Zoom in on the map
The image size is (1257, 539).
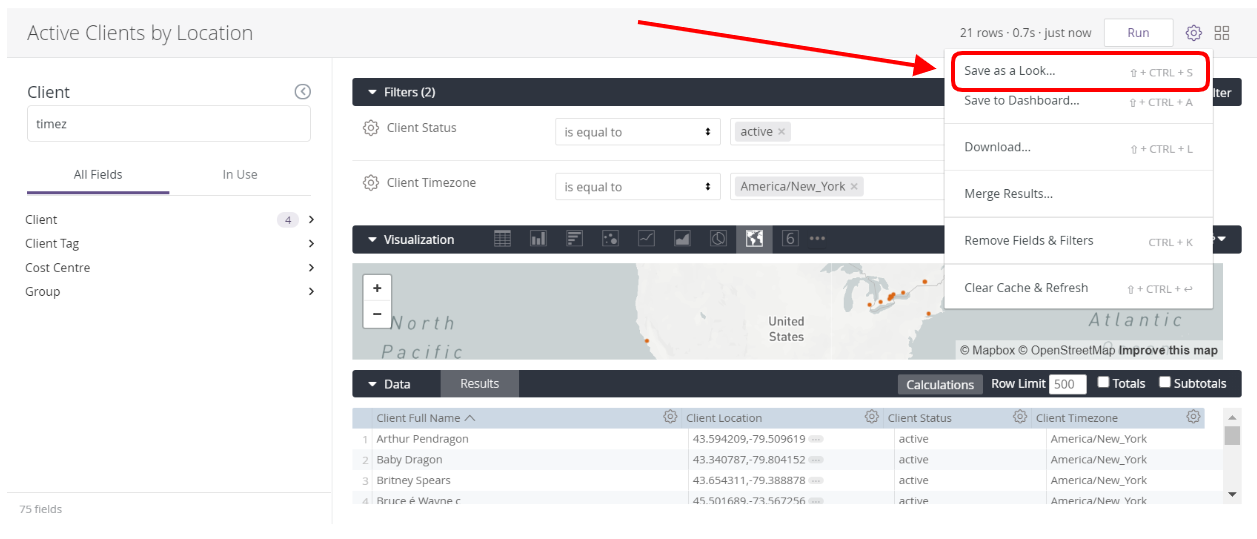pyautogui.click(x=377, y=288)
